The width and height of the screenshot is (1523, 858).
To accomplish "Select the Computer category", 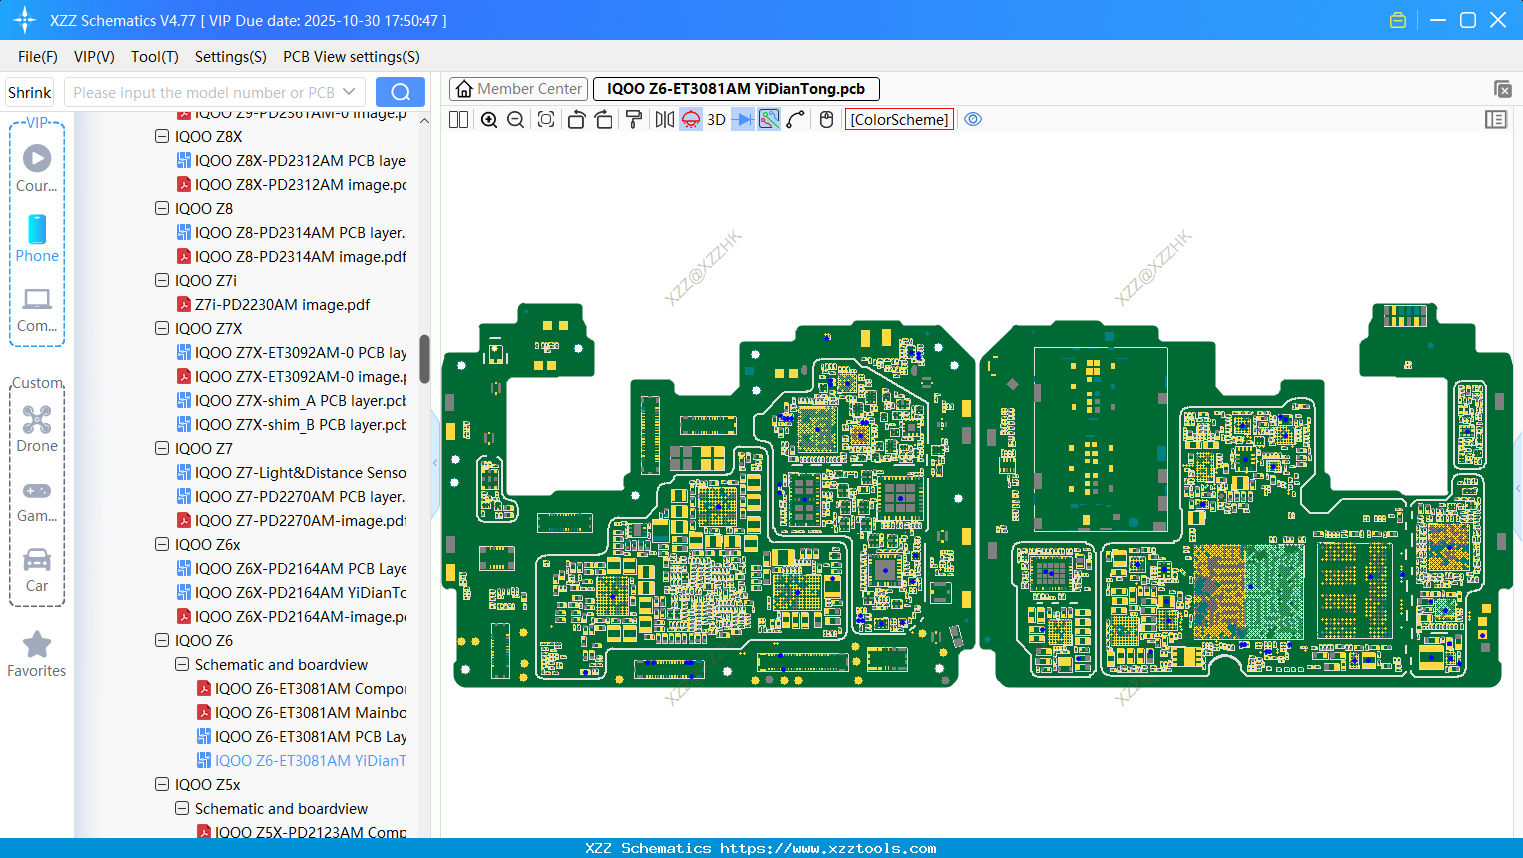I will [x=37, y=310].
